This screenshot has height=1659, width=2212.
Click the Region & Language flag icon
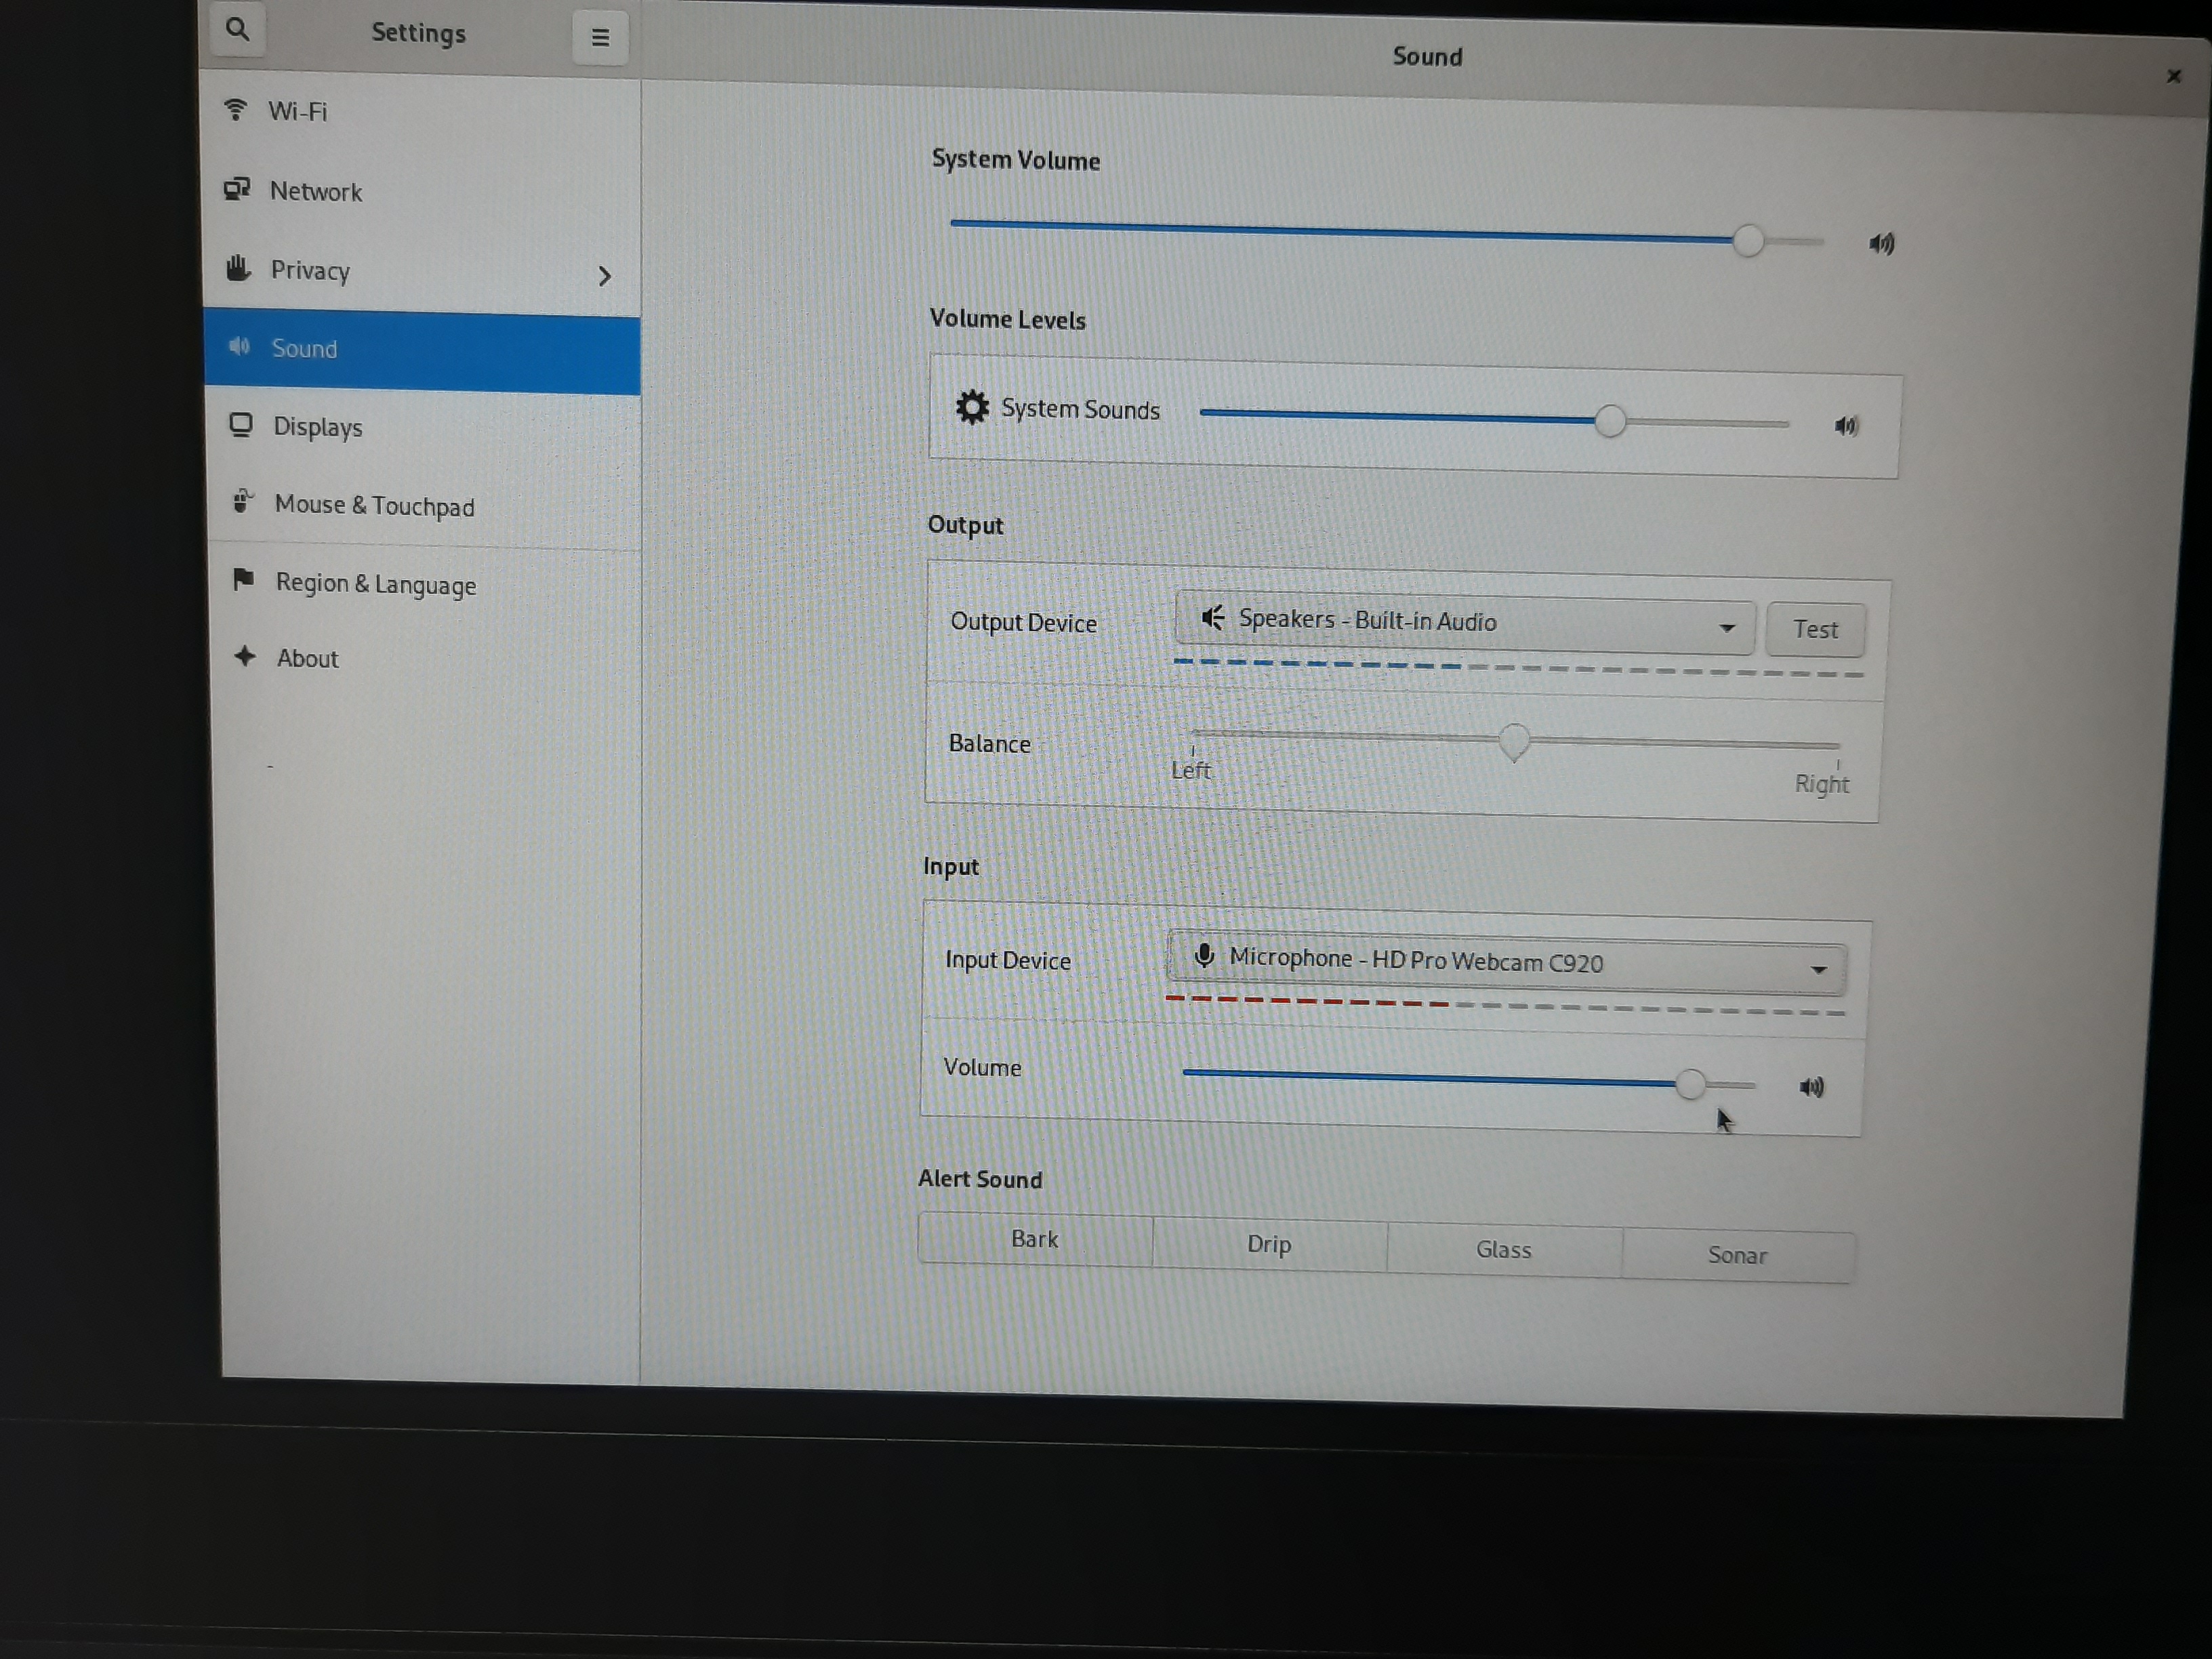pyautogui.click(x=243, y=579)
